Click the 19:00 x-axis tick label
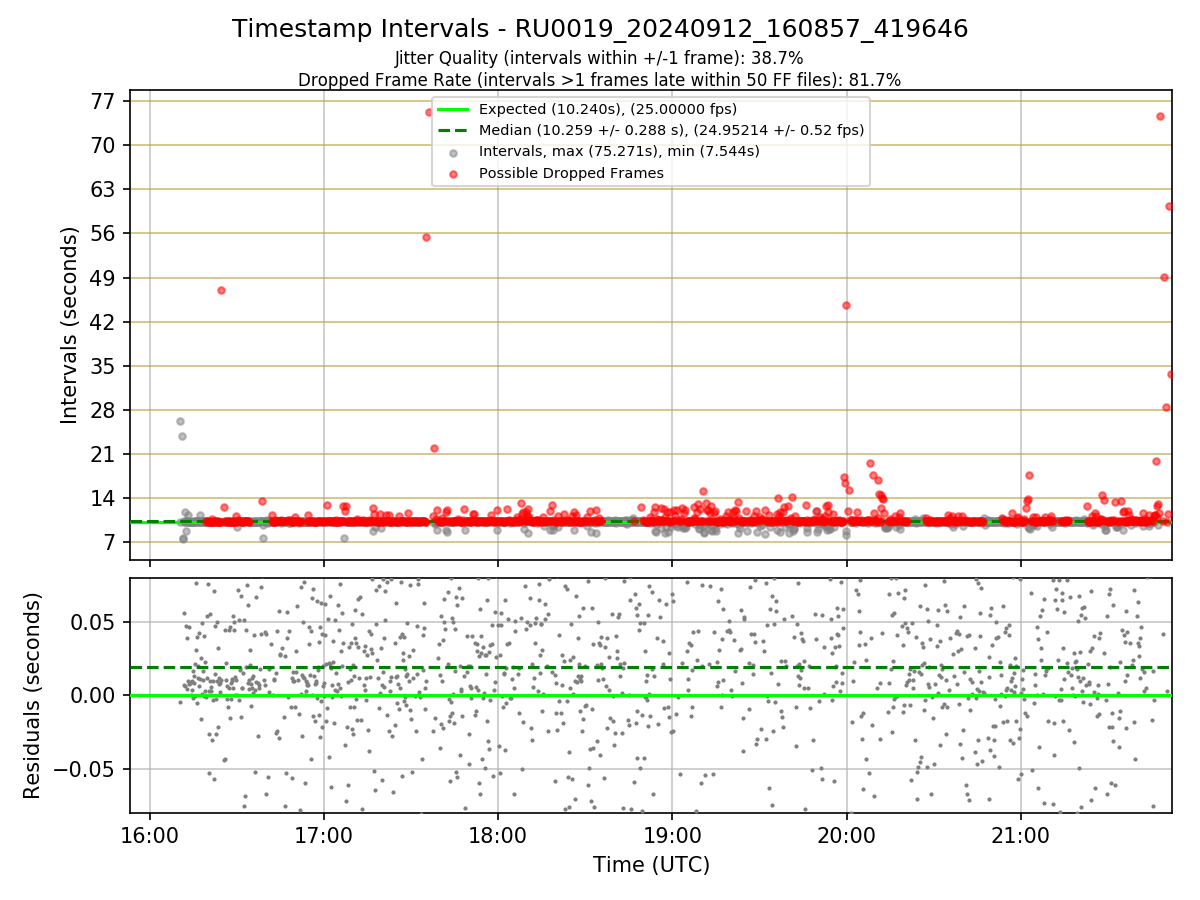1200x900 pixels. coord(672,835)
